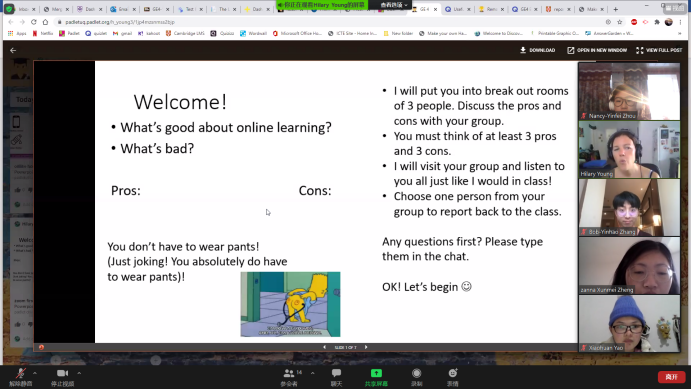Click DOWNLOAD above the slide
This screenshot has width=692, height=389.
tap(538, 50)
